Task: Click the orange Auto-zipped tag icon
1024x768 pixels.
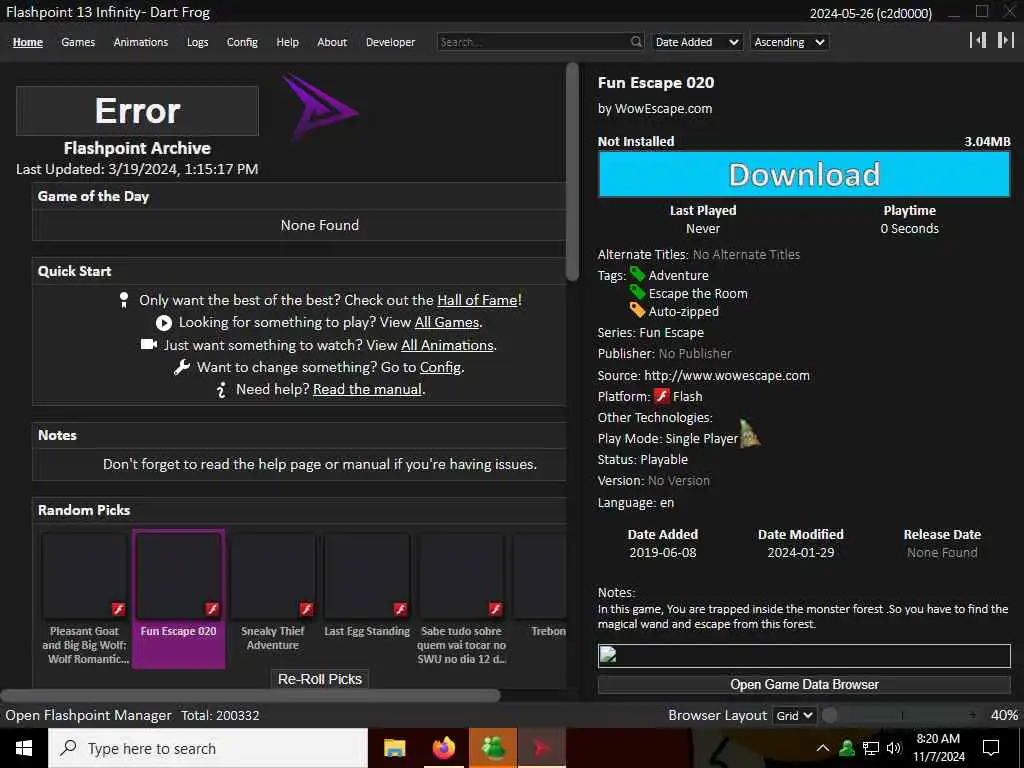Action: pos(637,310)
